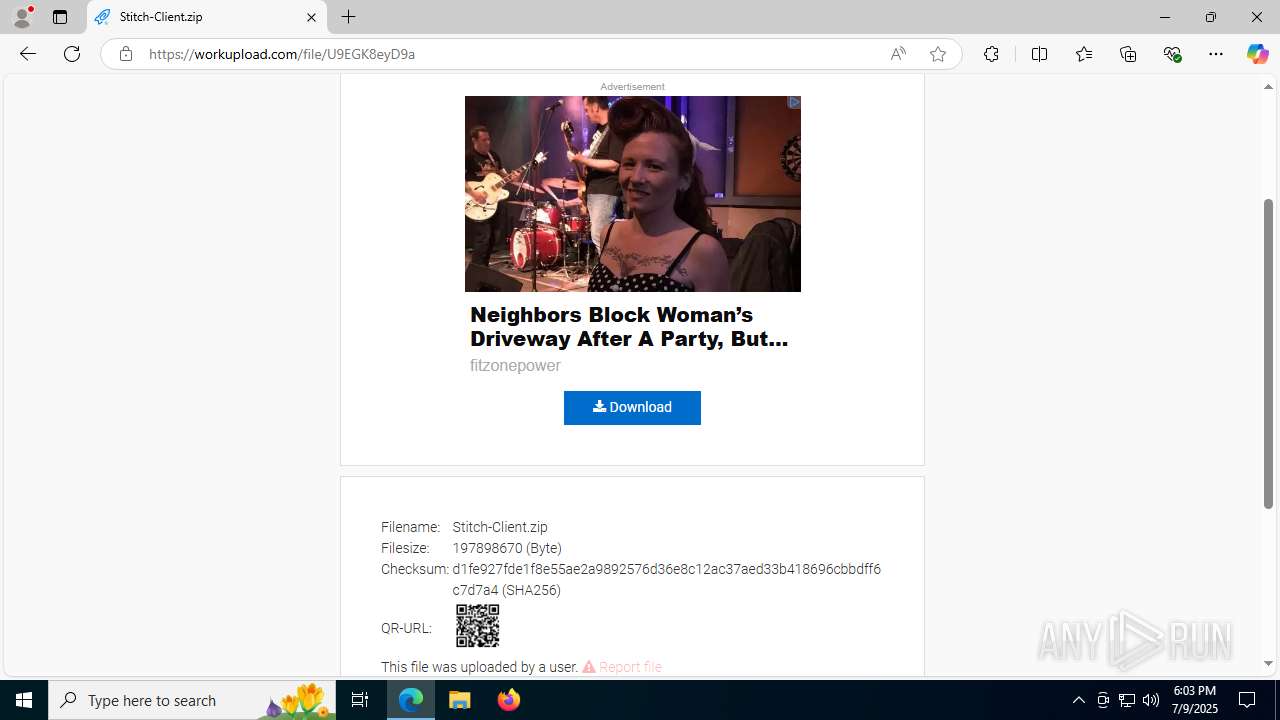Show hidden system tray icons
Image resolution: width=1280 pixels, height=720 pixels.
pyautogui.click(x=1078, y=700)
